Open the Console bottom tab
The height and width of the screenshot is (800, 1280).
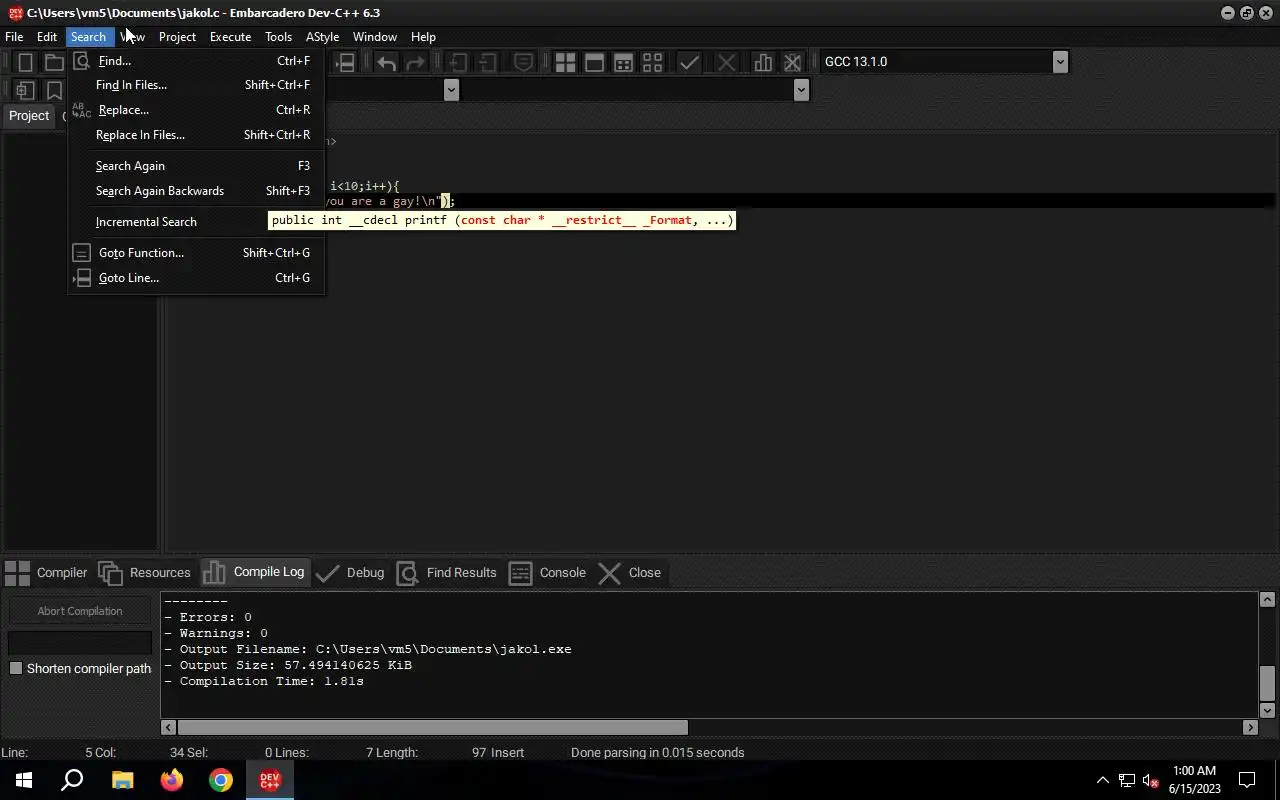click(x=548, y=573)
